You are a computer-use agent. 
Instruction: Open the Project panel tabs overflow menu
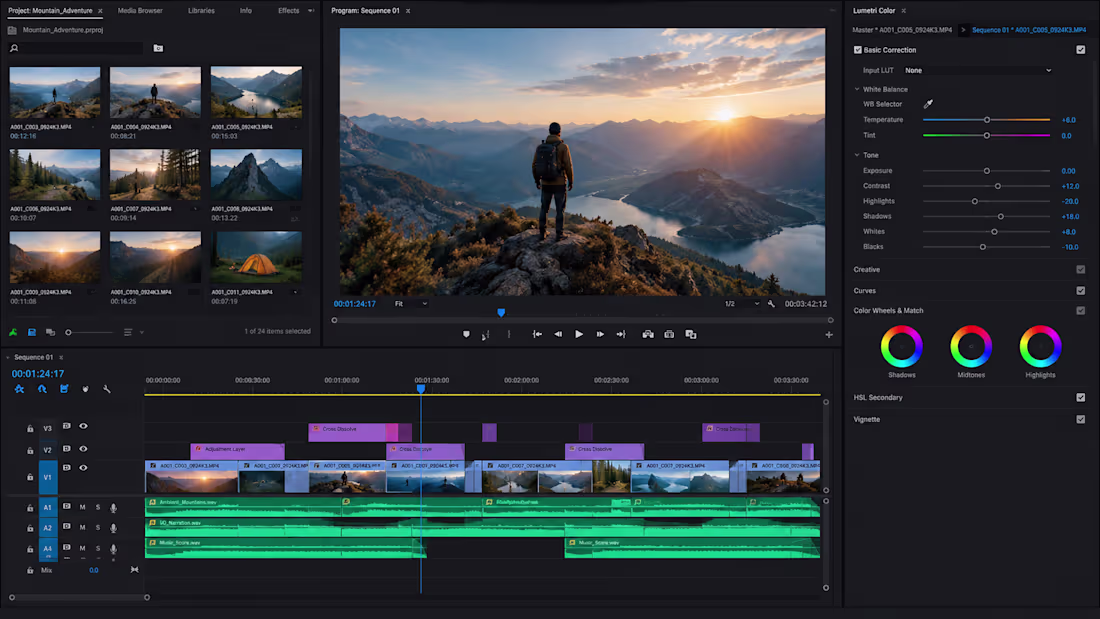pyautogui.click(x=311, y=11)
